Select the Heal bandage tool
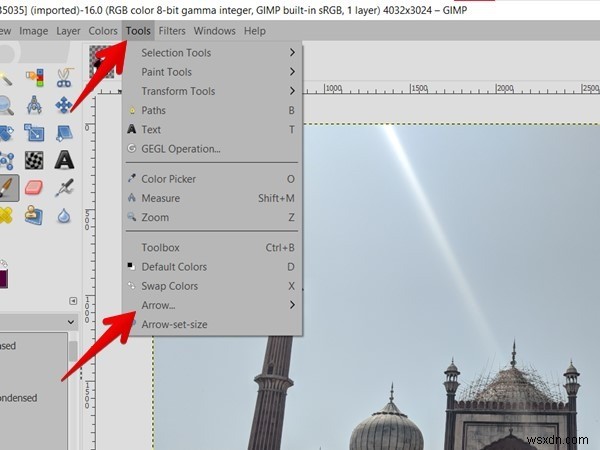 [5, 215]
